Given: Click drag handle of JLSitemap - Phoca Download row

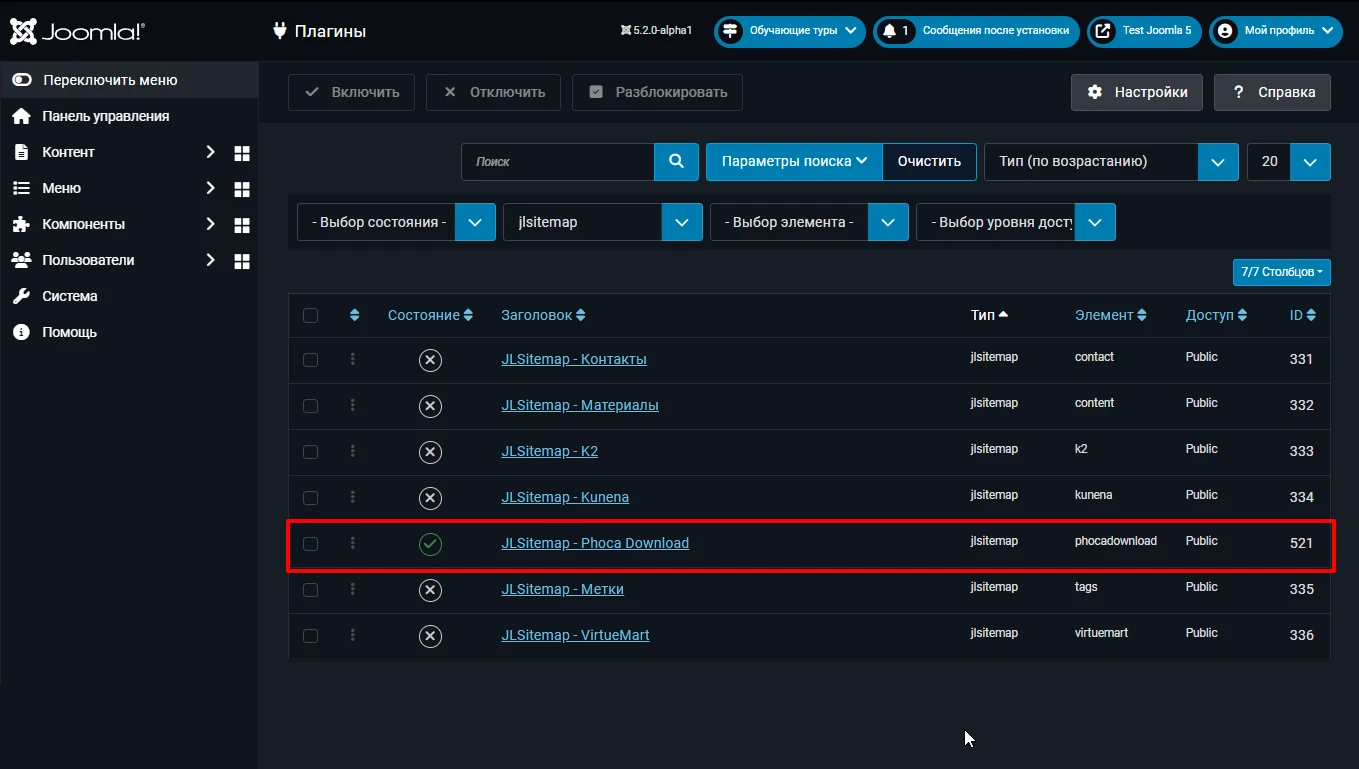Looking at the screenshot, I should (353, 543).
